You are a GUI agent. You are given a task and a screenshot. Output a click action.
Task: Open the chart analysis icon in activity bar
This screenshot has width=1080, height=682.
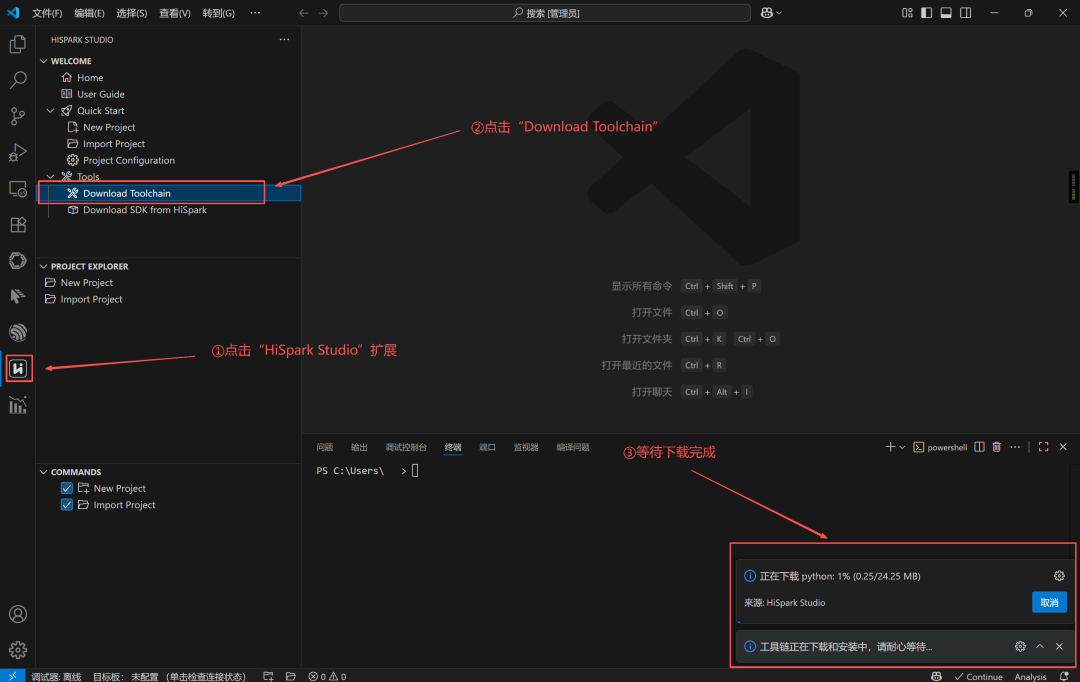[18, 405]
